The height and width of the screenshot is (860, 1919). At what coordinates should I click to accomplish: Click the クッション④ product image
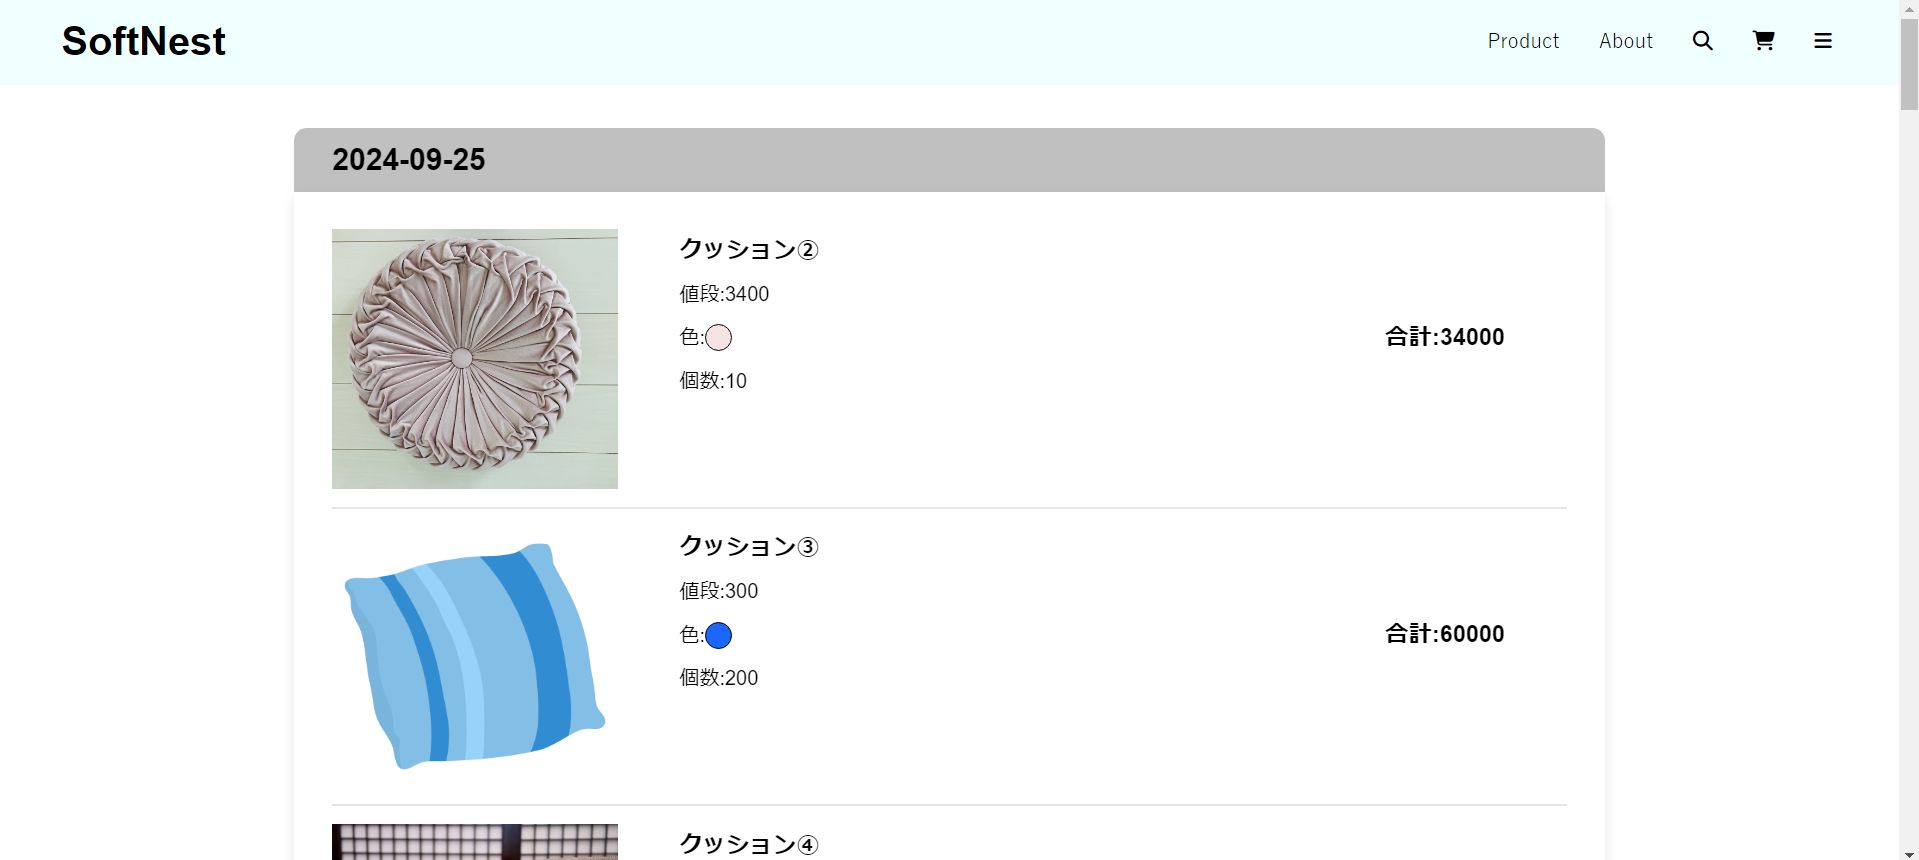point(475,842)
